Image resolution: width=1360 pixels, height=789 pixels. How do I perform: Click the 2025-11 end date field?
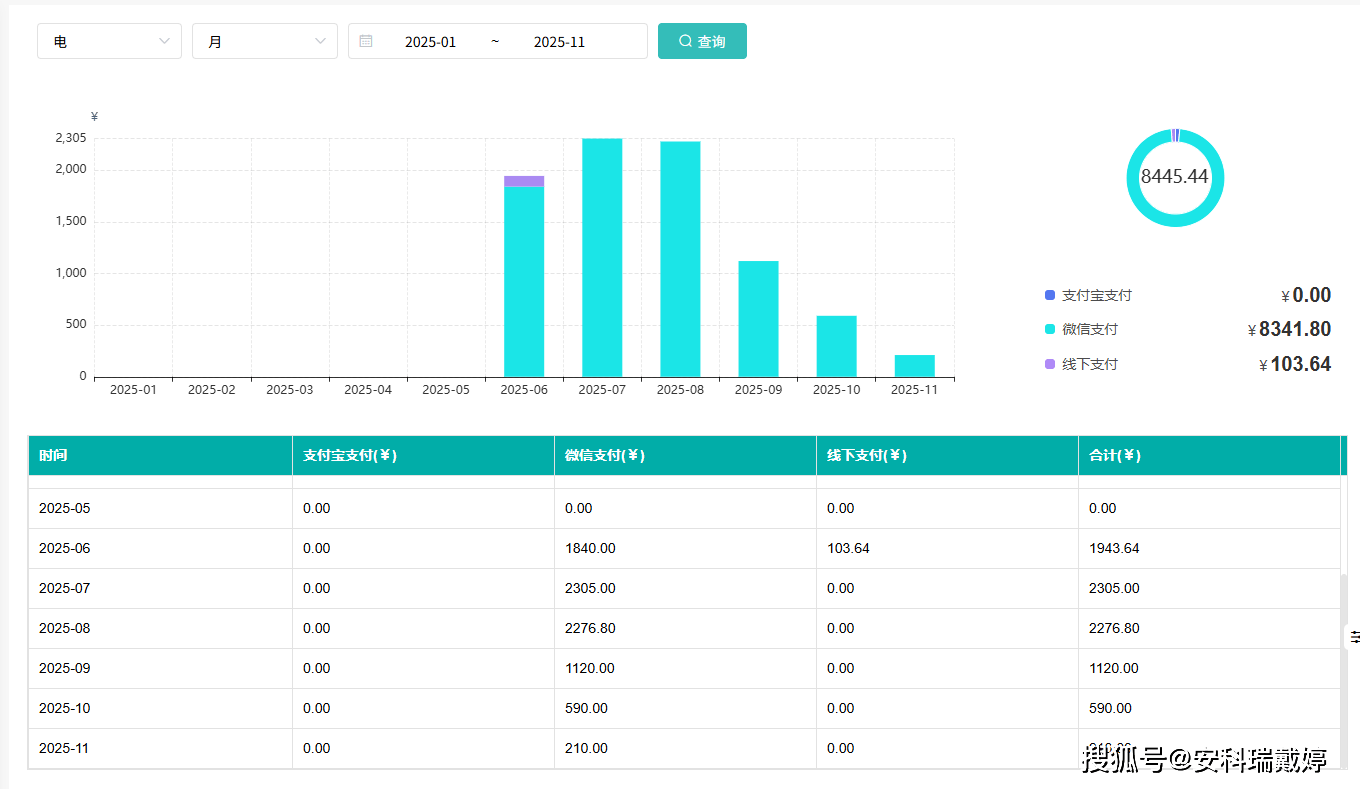point(559,42)
